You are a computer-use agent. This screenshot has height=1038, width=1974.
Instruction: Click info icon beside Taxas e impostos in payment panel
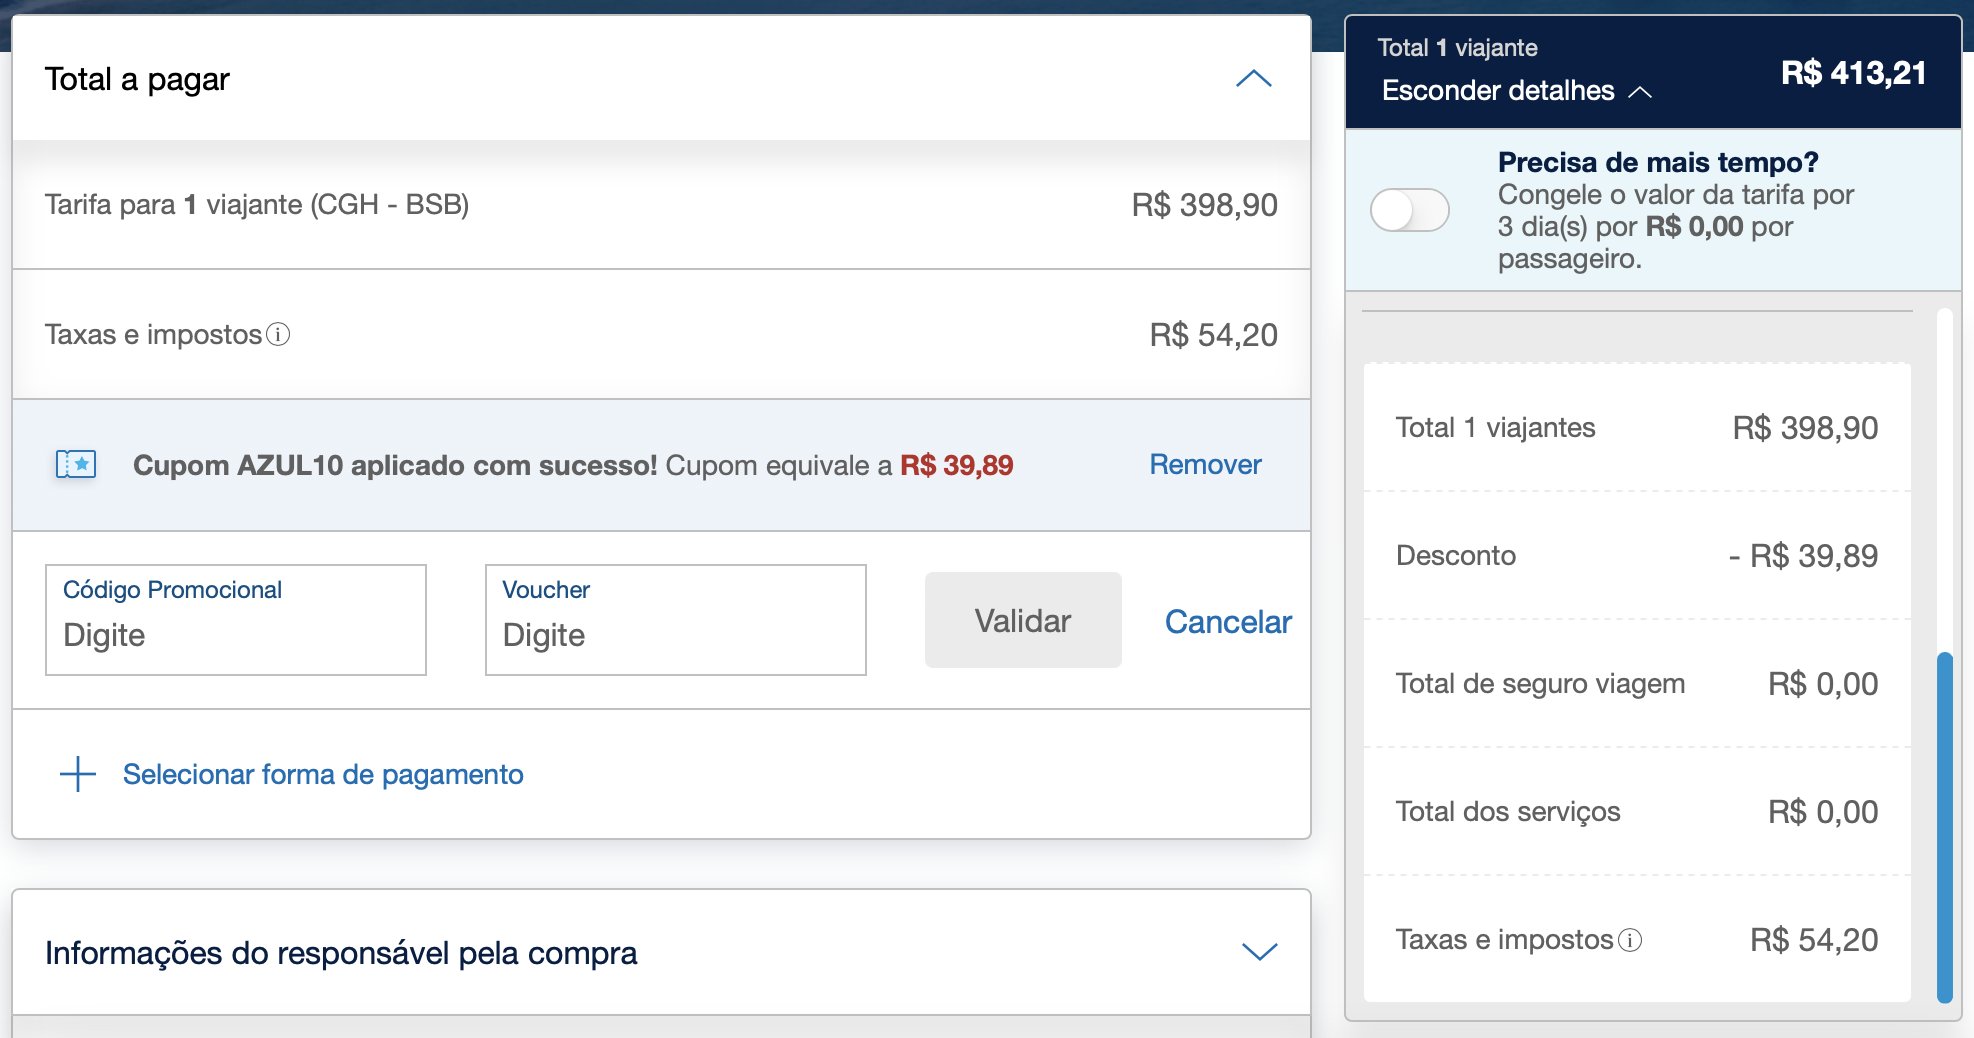(x=279, y=334)
